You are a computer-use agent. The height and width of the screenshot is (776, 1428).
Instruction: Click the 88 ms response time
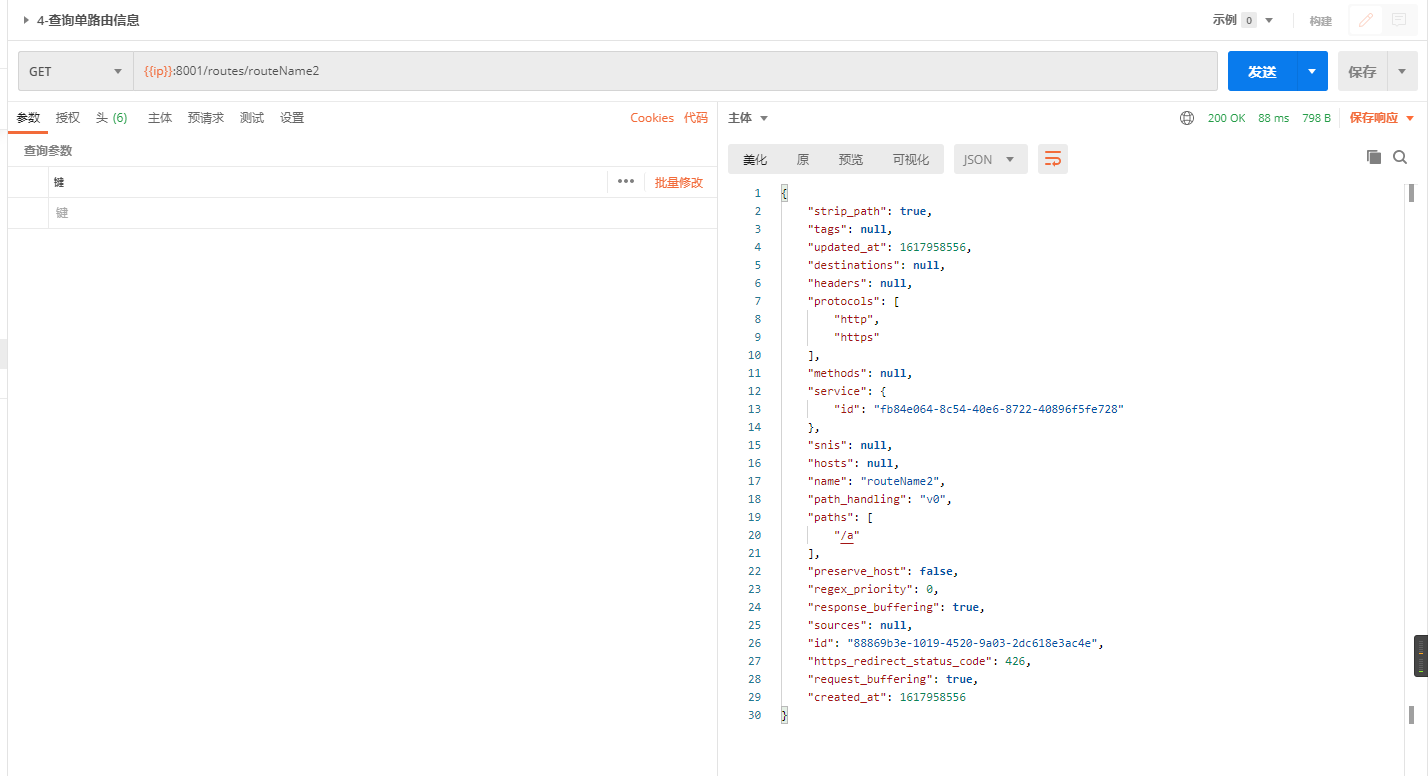1273,118
